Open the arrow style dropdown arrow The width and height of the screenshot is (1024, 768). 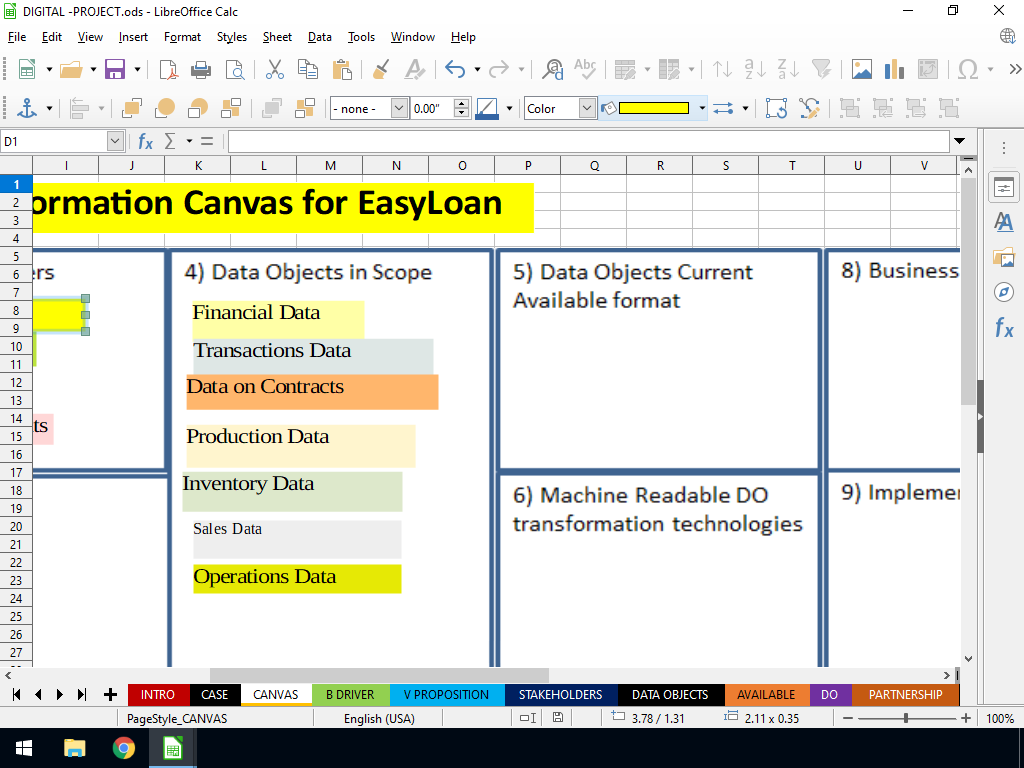(745, 108)
